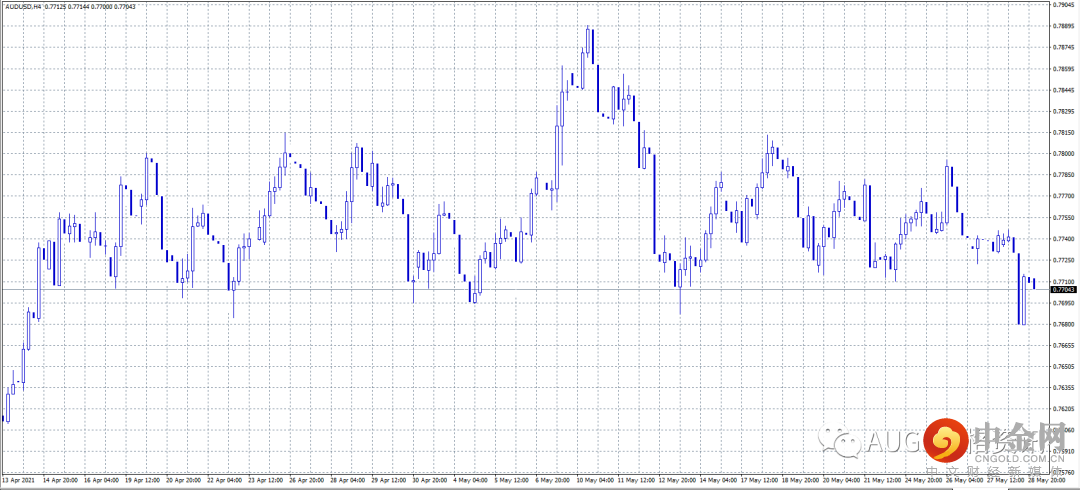Click the 14 Apr 20:00 time label
Image resolution: width=1080 pixels, height=490 pixels.
[62, 480]
